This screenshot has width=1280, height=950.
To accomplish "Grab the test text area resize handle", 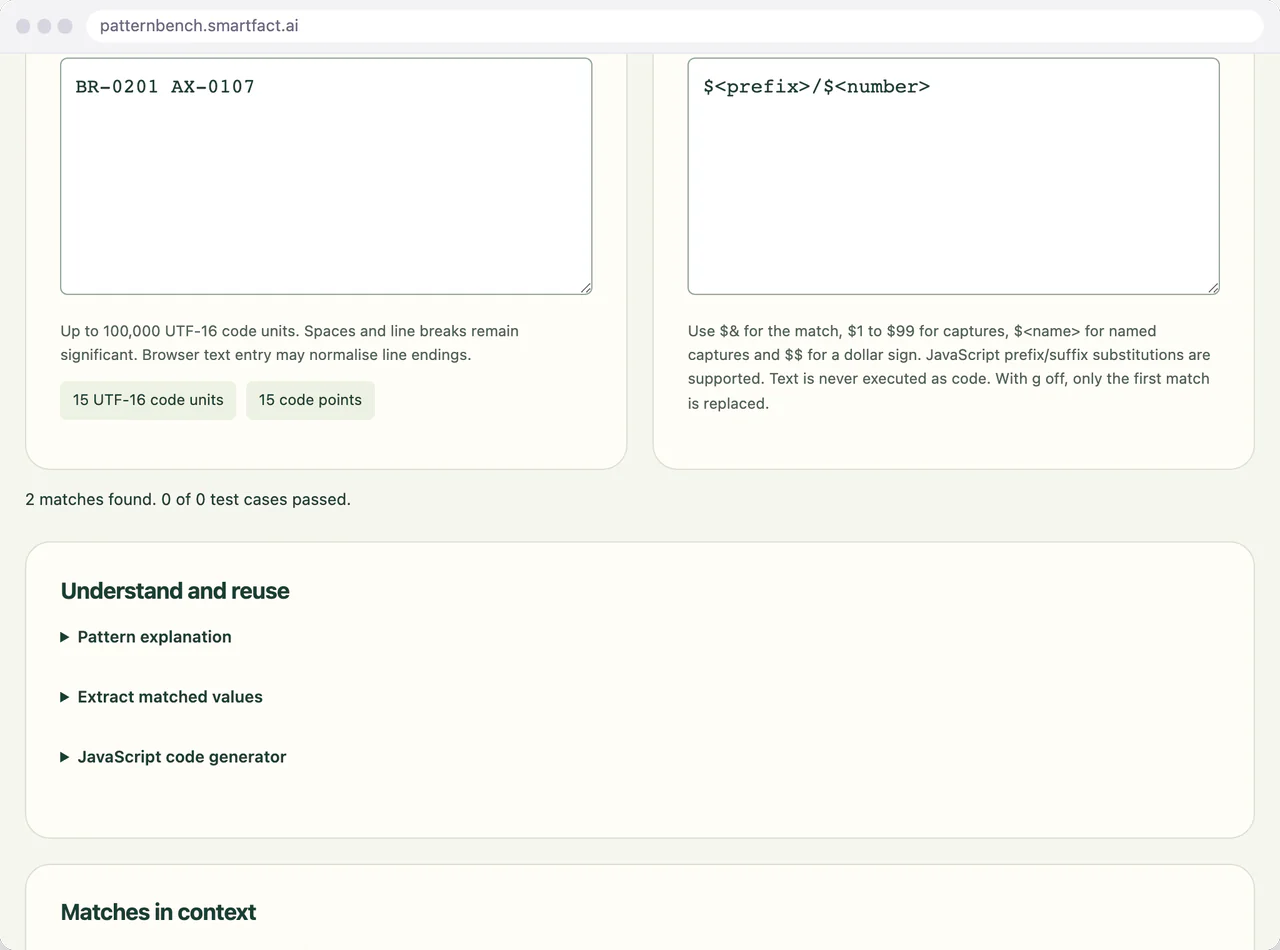I will pyautogui.click(x=586, y=288).
